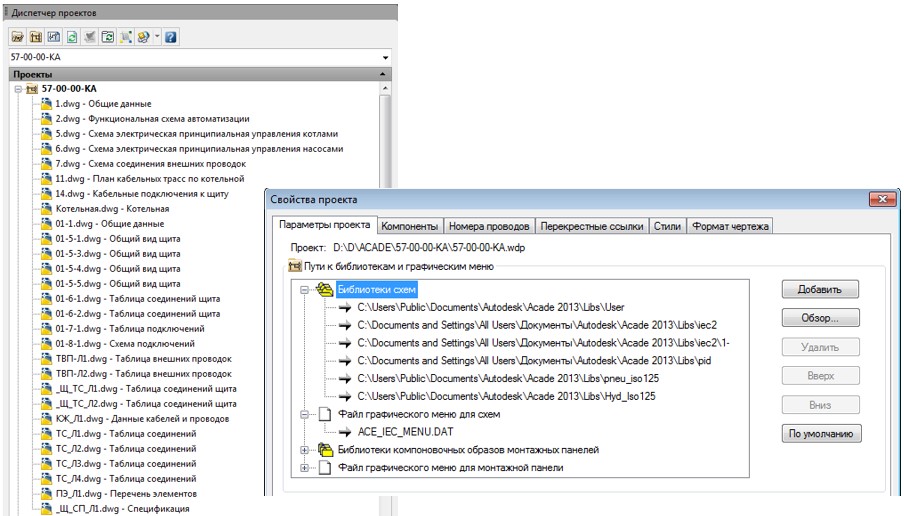The width and height of the screenshot is (904, 516).
Task: Click the New Project toolbar icon
Action: pos(36,37)
